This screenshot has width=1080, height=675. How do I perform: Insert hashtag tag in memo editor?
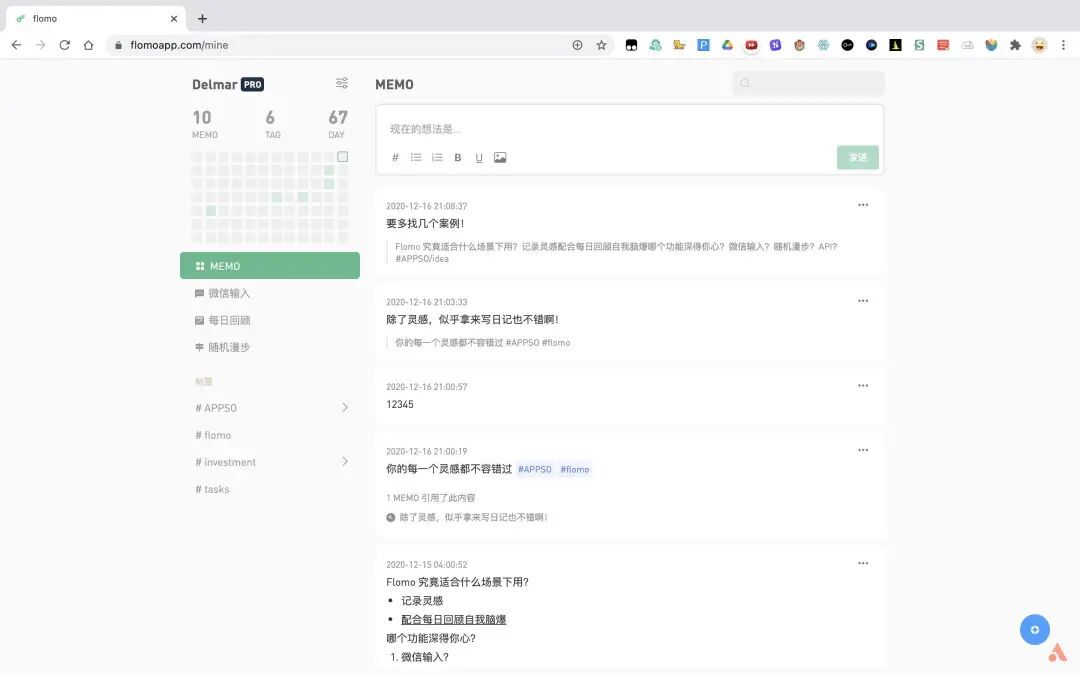click(395, 158)
